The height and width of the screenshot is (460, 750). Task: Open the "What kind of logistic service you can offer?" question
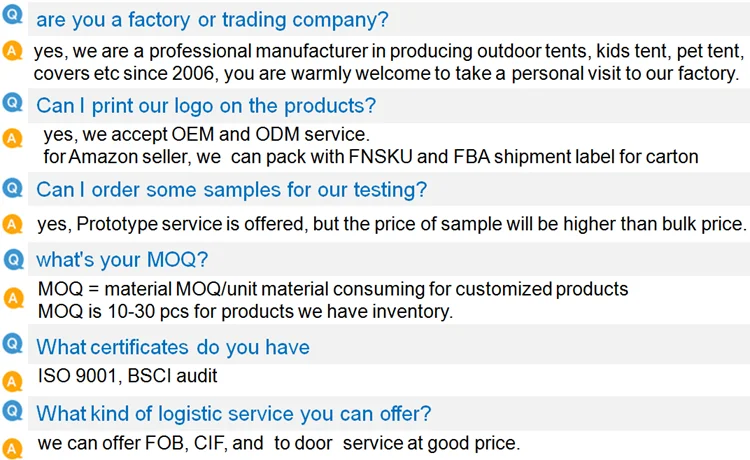[234, 413]
